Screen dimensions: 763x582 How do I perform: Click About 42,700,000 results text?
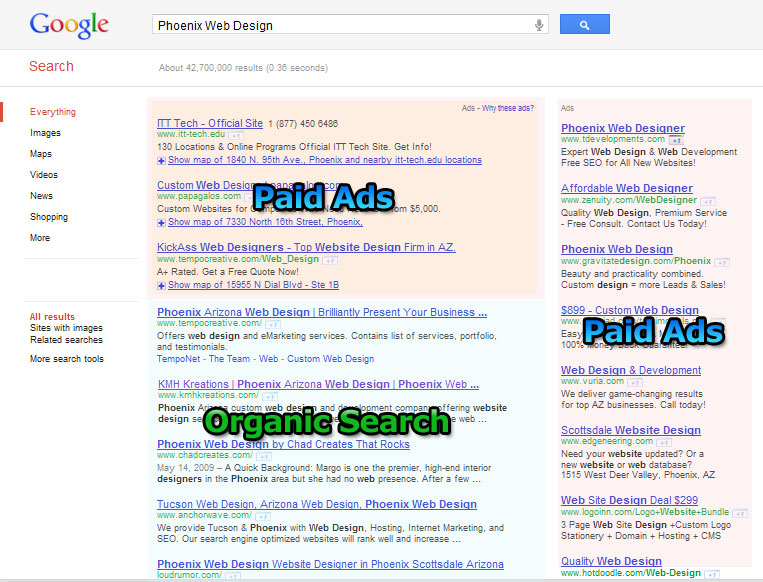243,68
